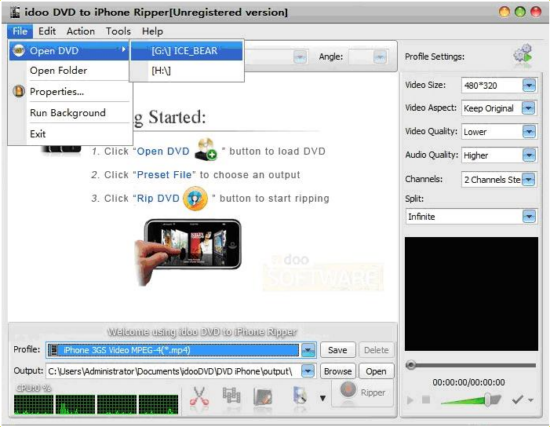Expand the Video Aspect dropdown
Viewport: 550px width, 427px height.
pyautogui.click(x=529, y=108)
